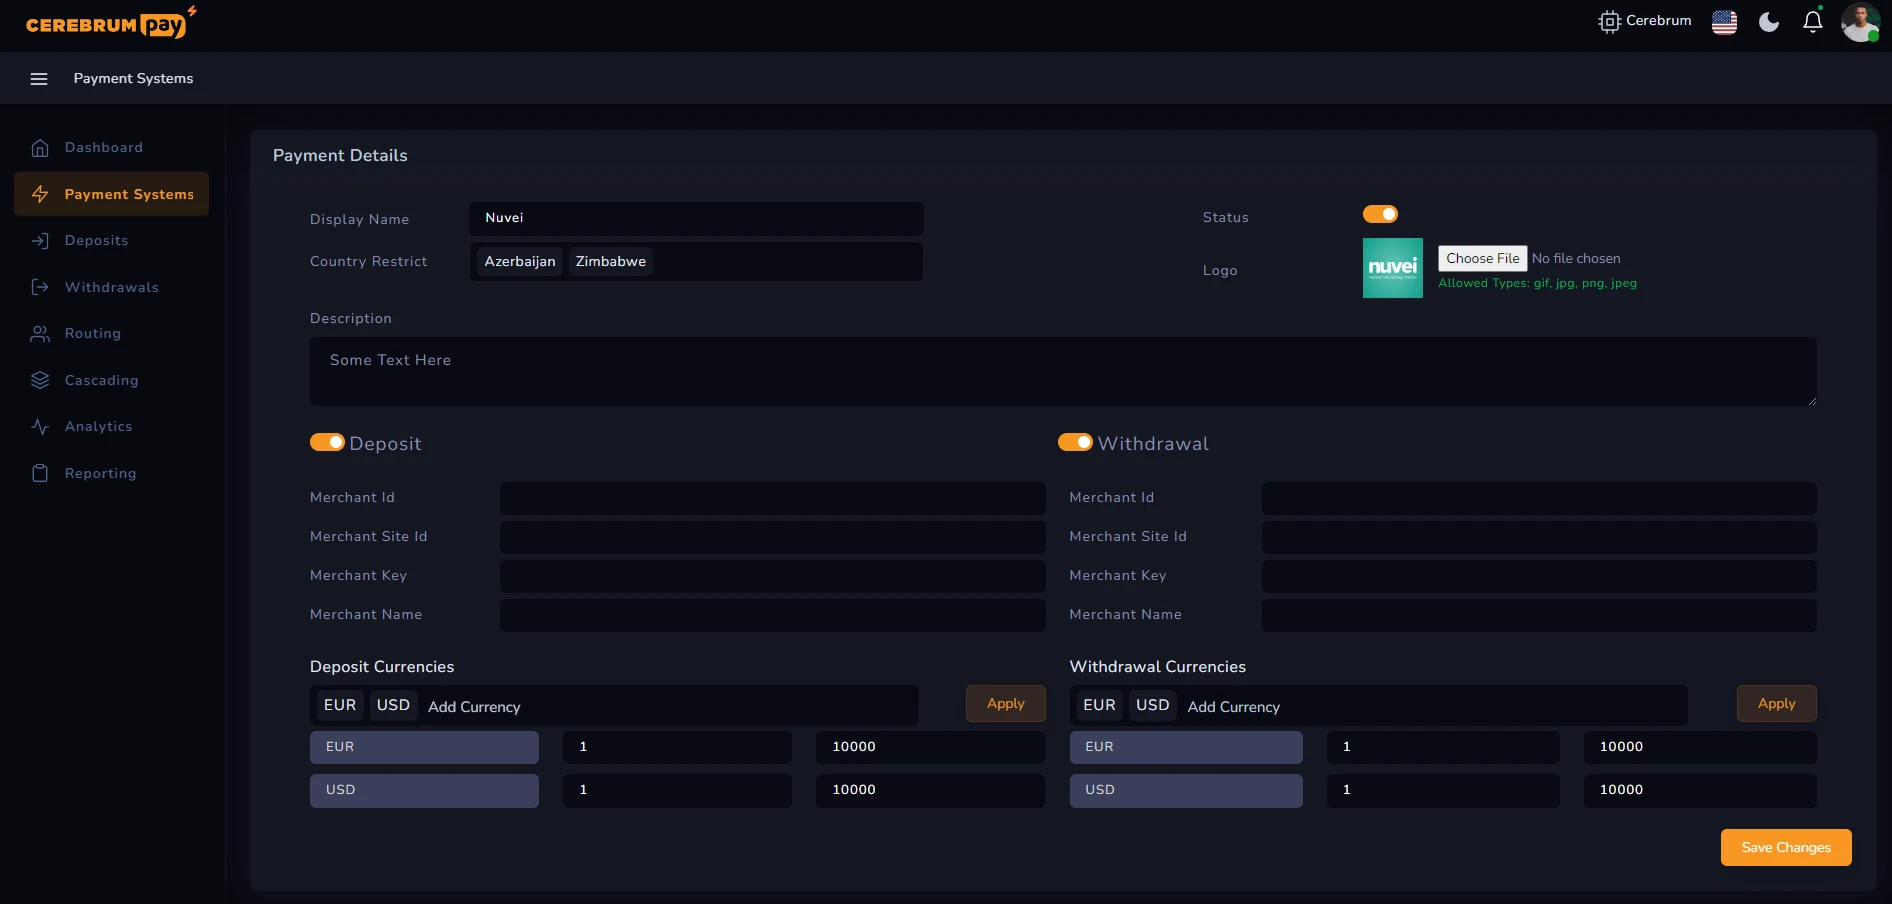This screenshot has height=904, width=1892.
Task: Click the withdrawal USD maximum 10000 field
Action: [1700, 790]
